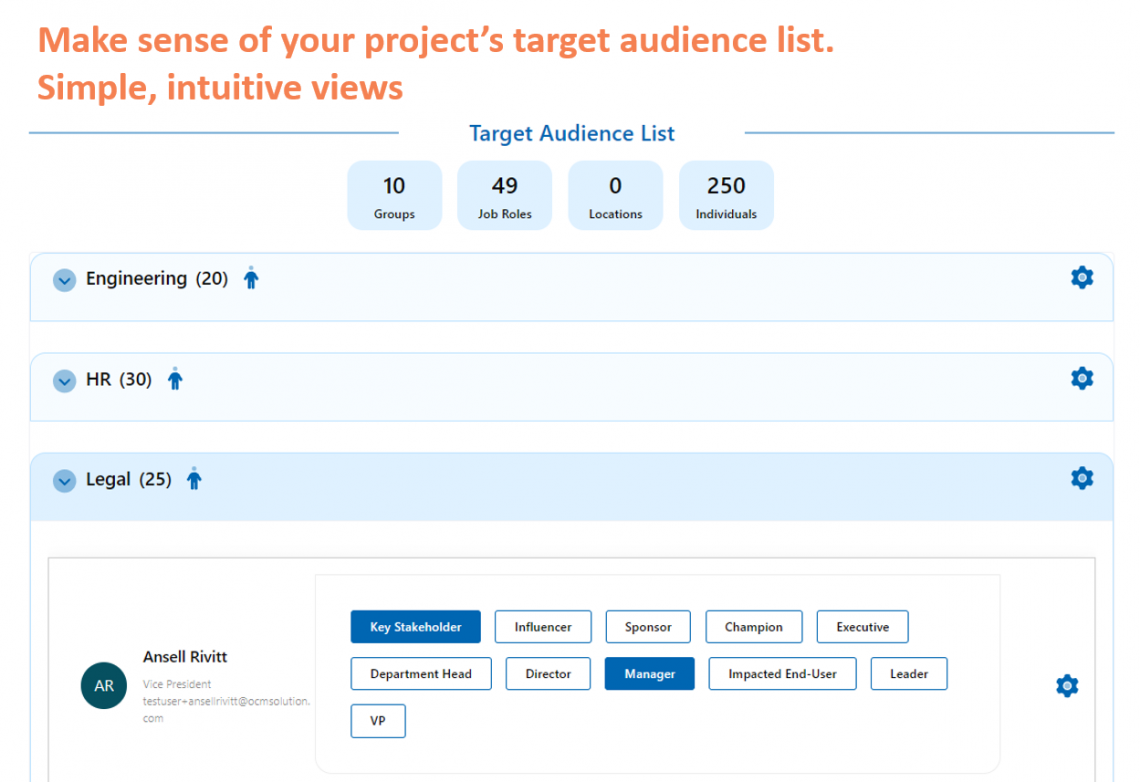Assign the VP role tag

tap(378, 720)
